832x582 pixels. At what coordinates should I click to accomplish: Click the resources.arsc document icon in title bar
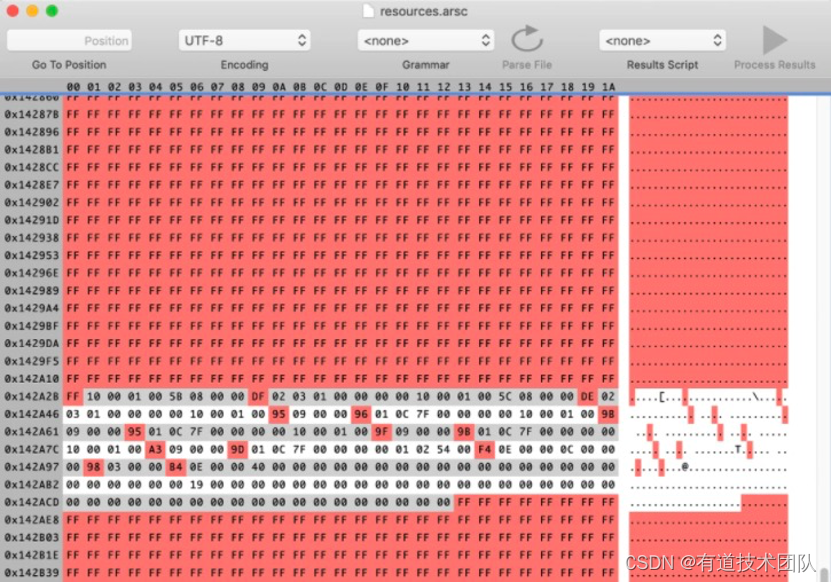368,11
